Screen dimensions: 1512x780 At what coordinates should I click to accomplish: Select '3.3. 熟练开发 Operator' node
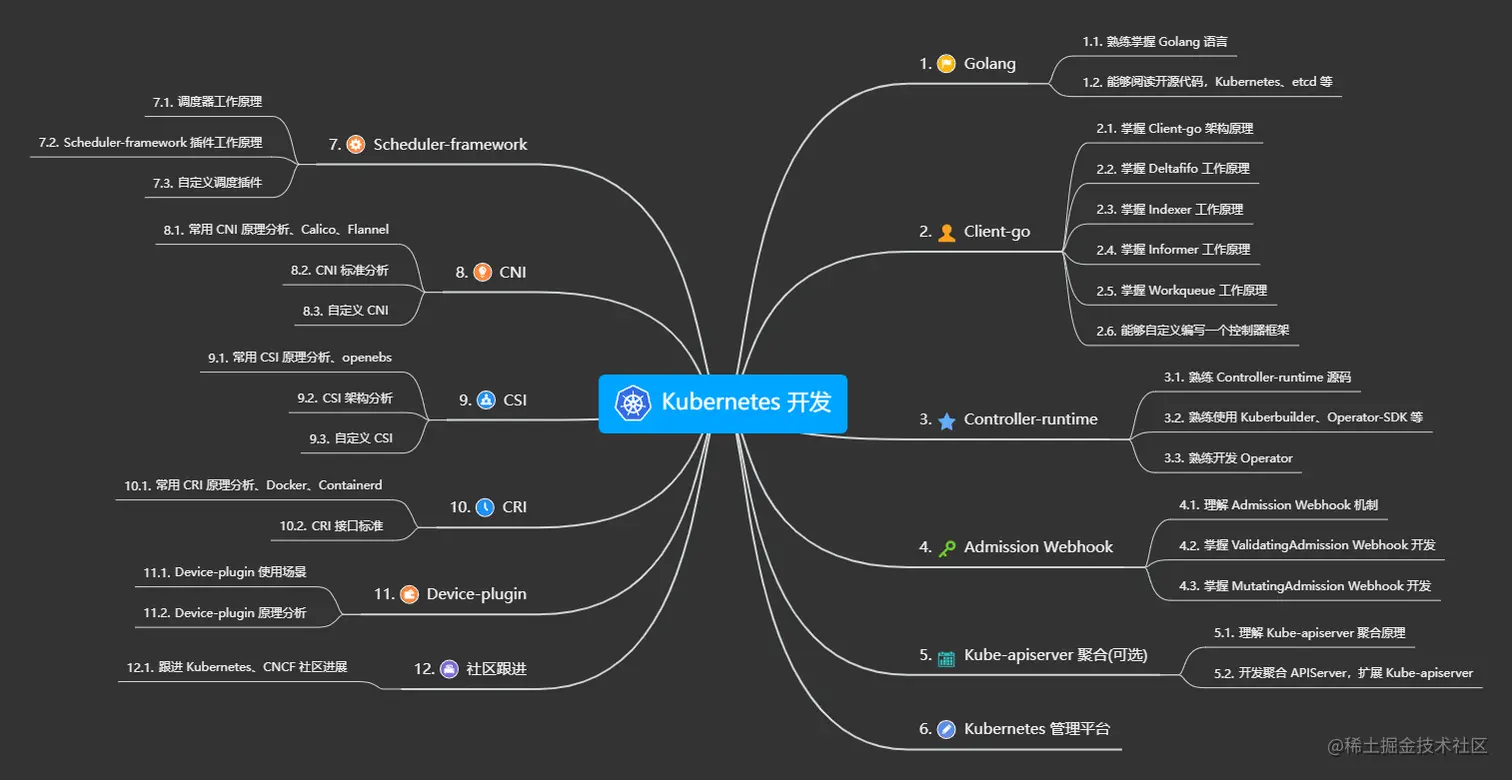(1228, 459)
